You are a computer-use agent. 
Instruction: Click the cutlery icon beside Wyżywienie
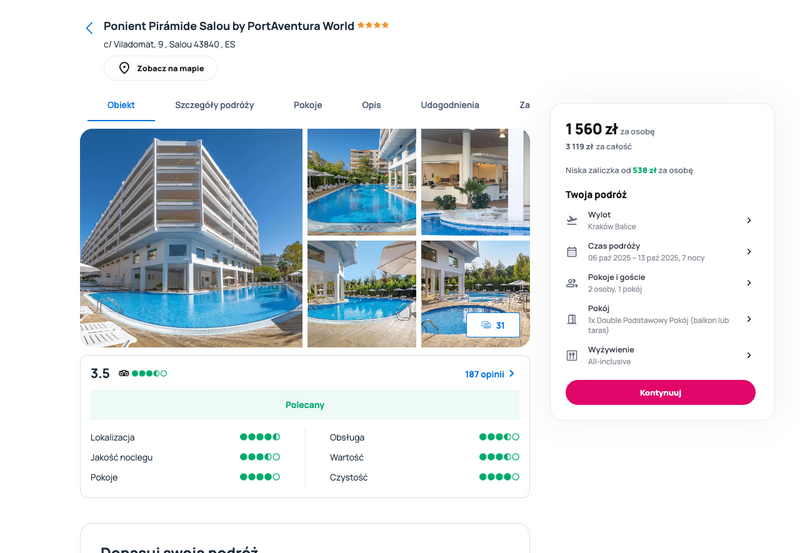[572, 356]
